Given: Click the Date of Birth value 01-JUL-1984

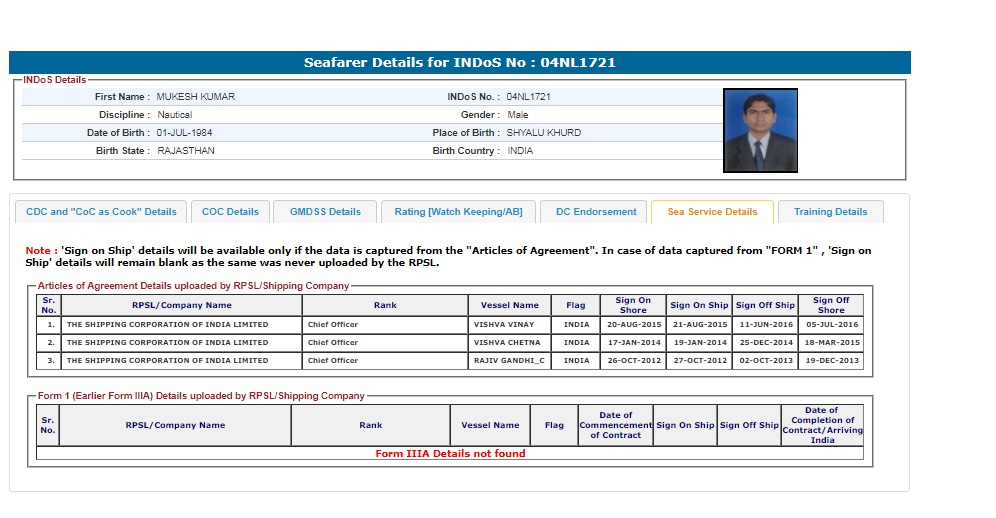Looking at the screenshot, I should [x=185, y=133].
